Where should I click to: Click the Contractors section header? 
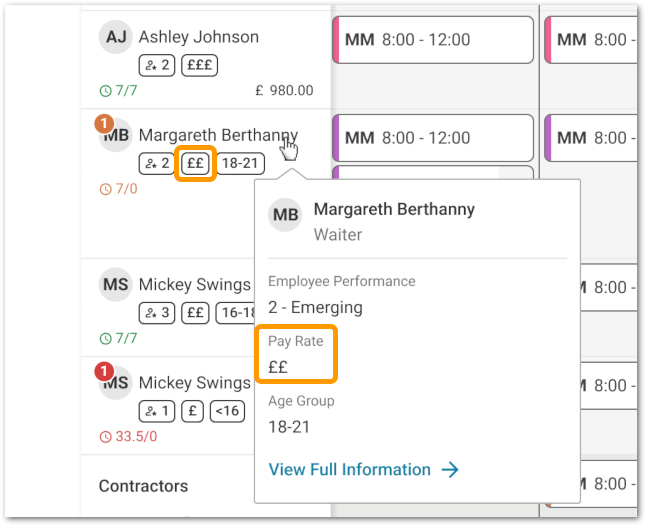143,486
